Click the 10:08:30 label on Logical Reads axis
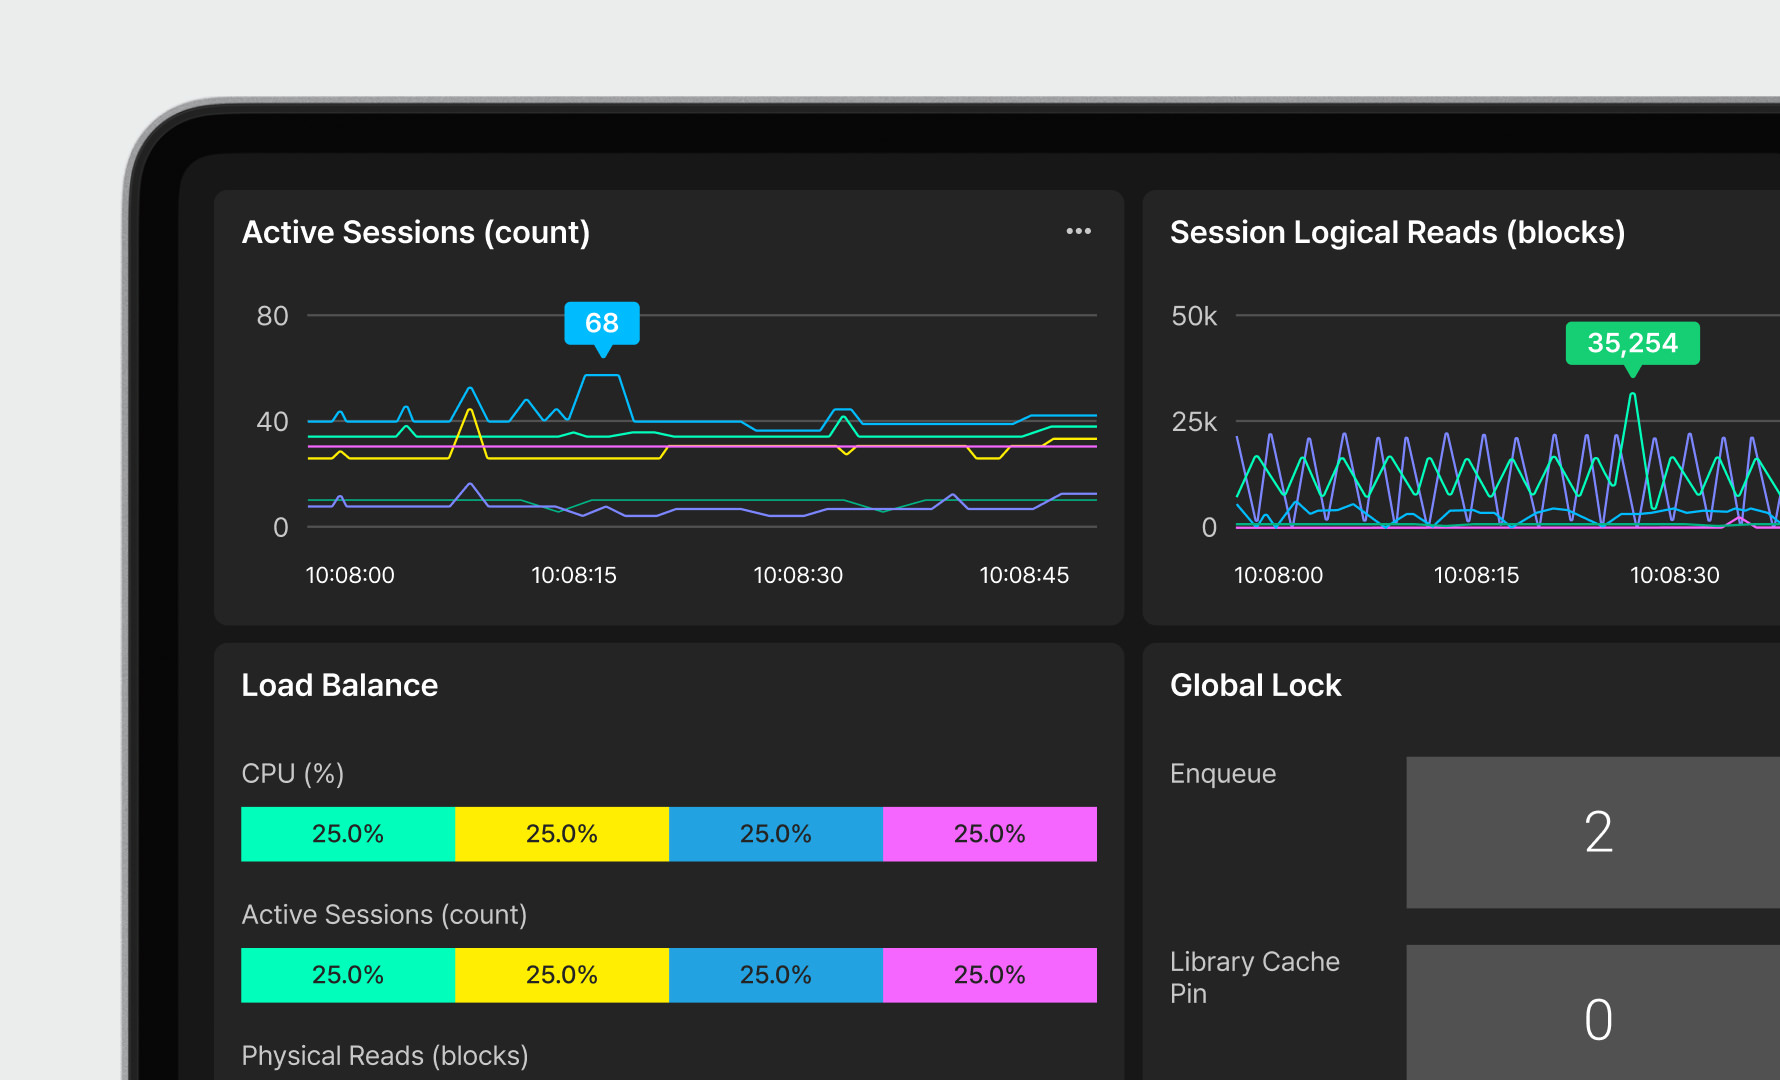 tap(1674, 575)
